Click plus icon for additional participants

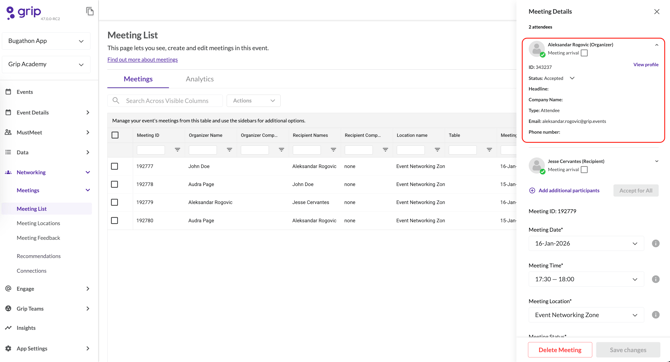532,191
